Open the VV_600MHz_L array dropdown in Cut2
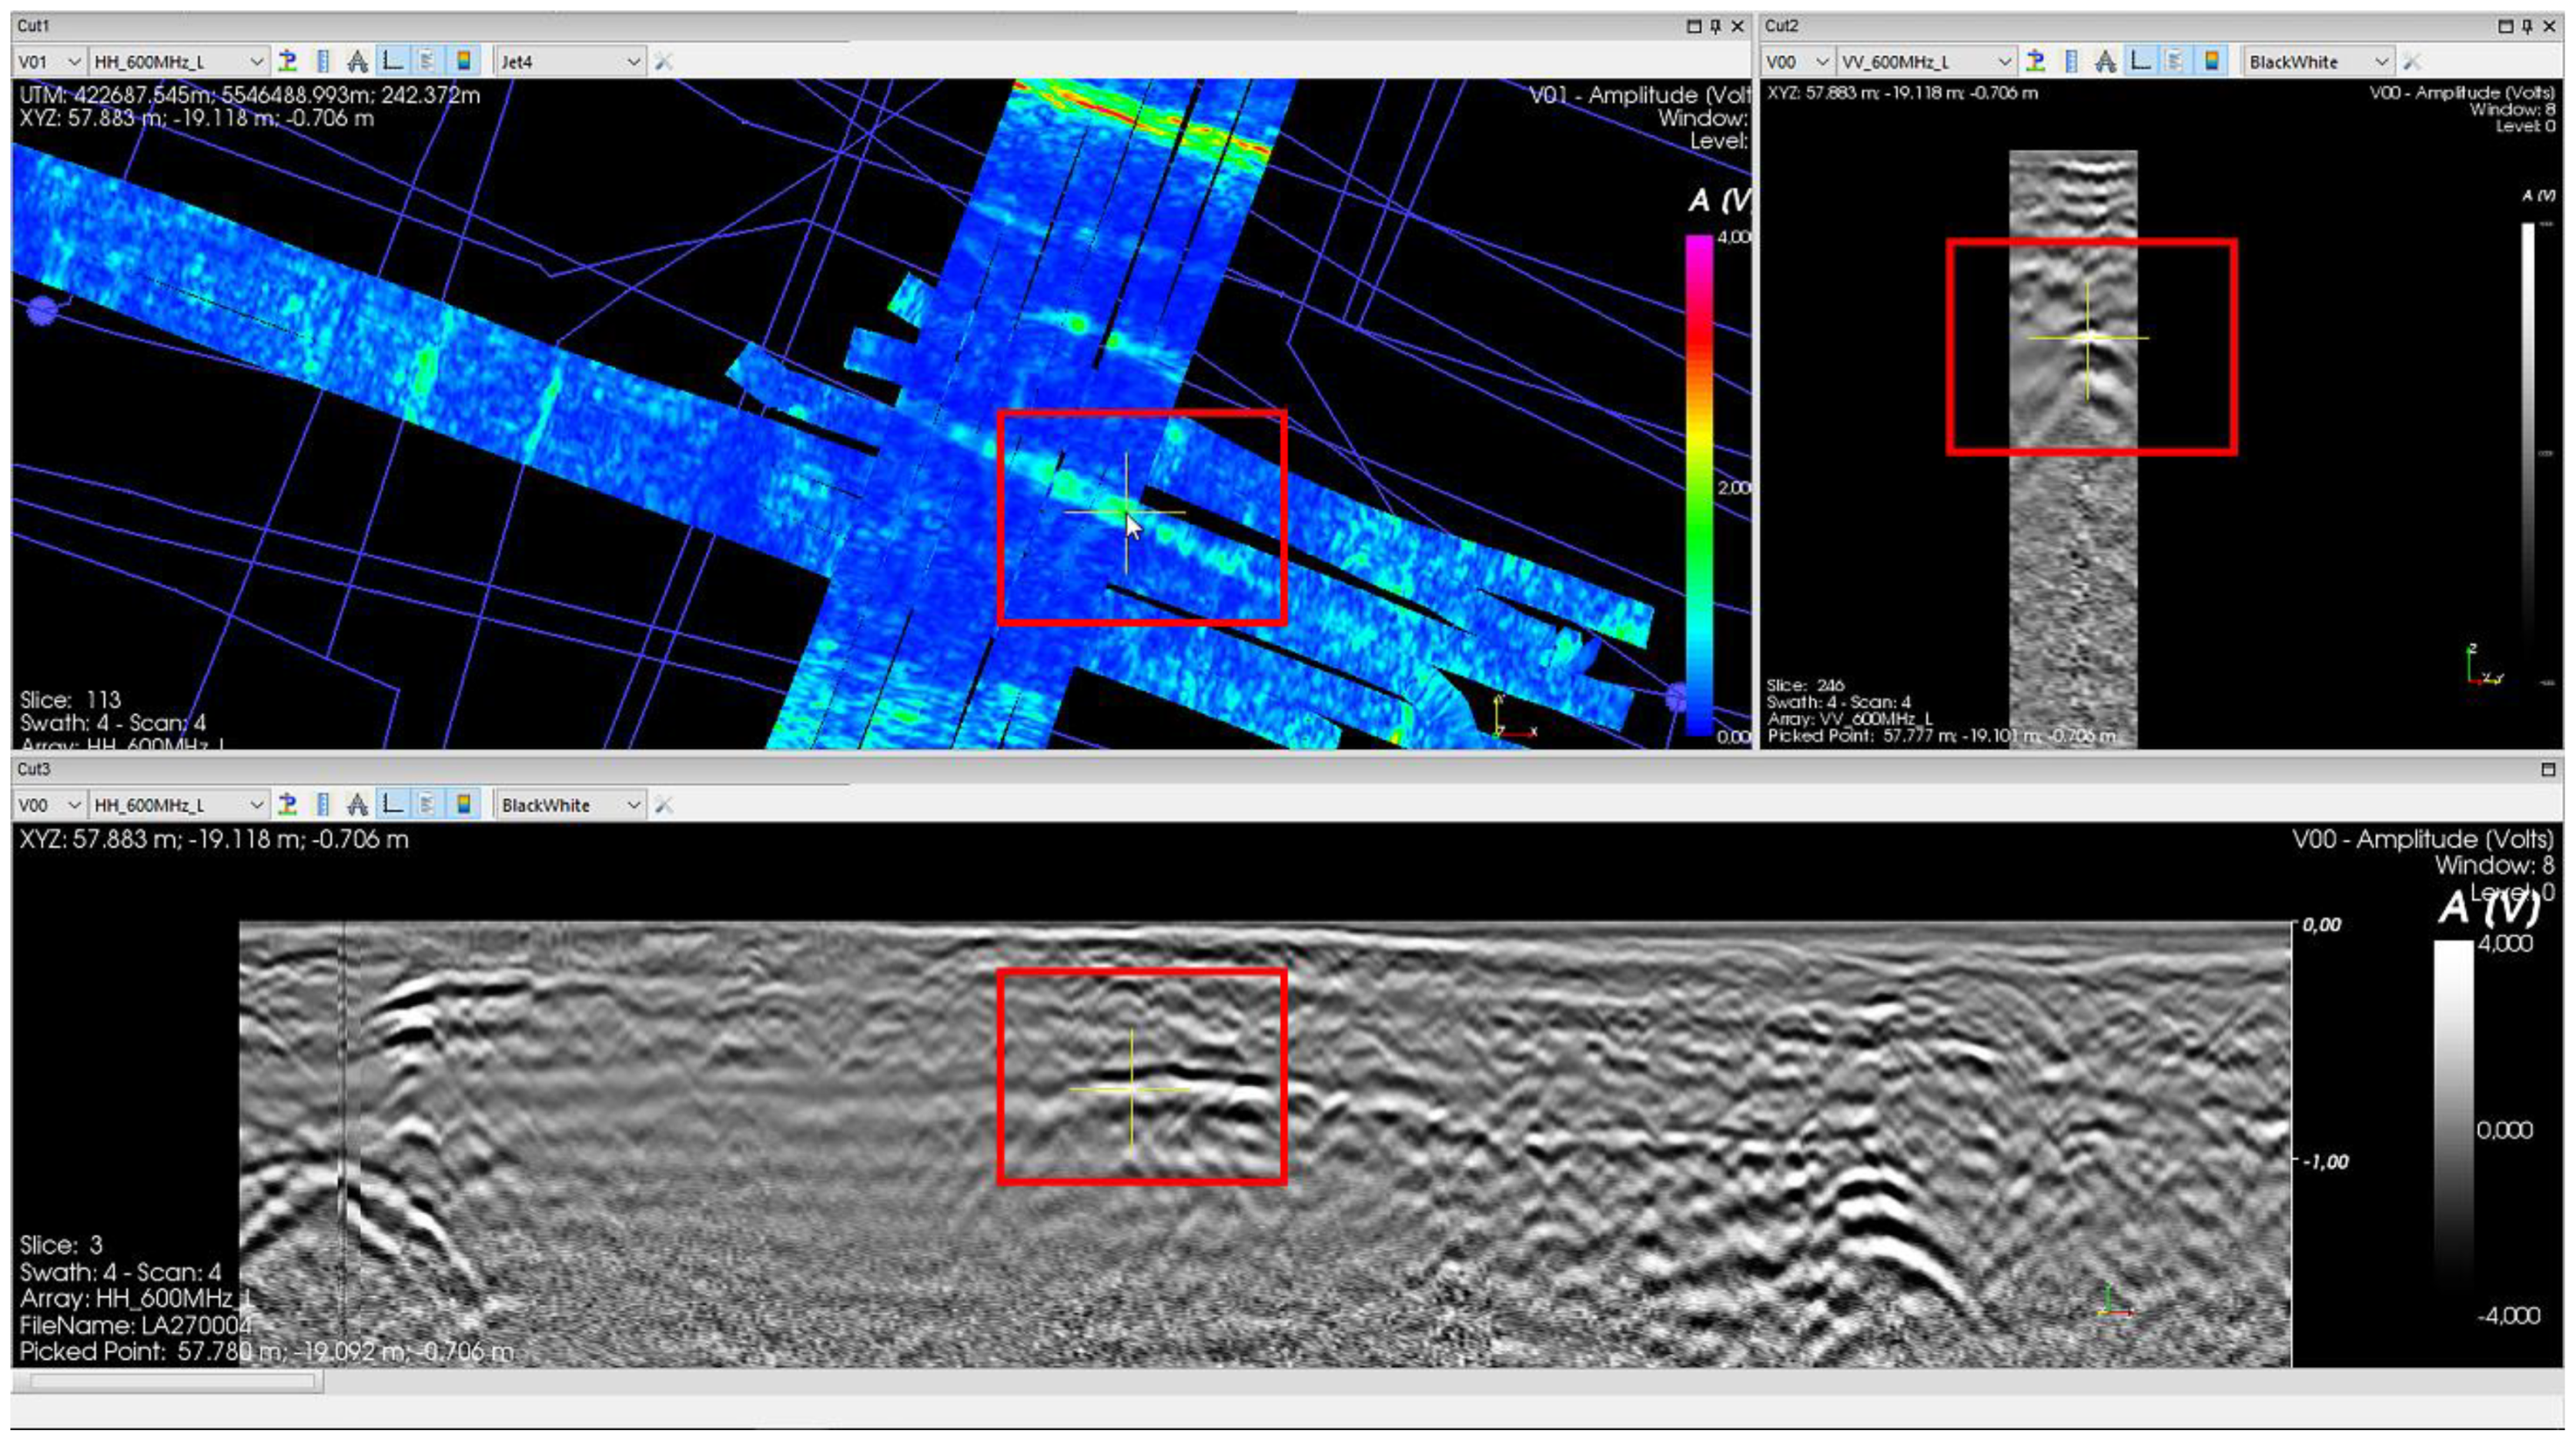 point(1926,62)
